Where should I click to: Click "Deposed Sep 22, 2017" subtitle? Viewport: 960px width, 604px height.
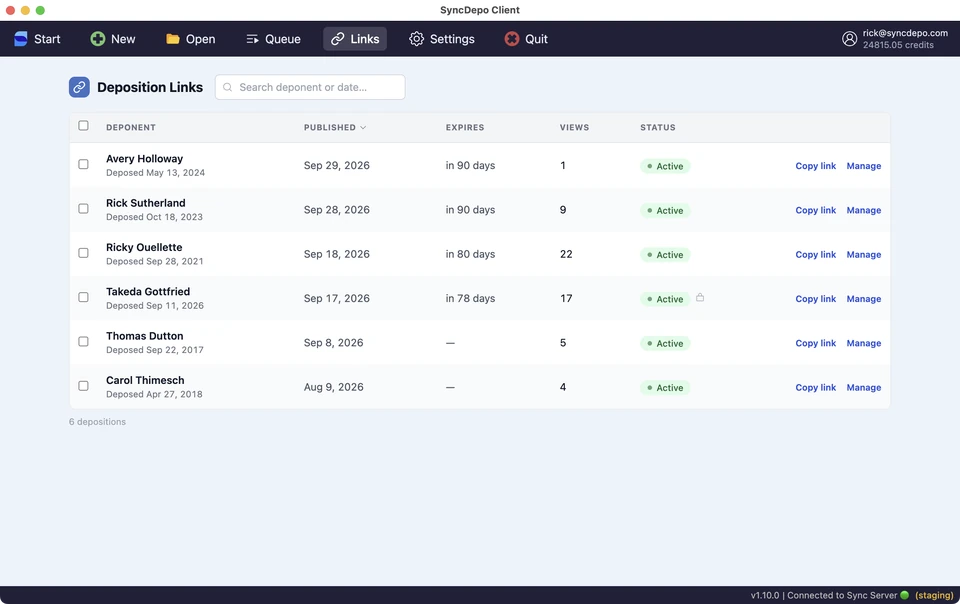tap(155, 350)
